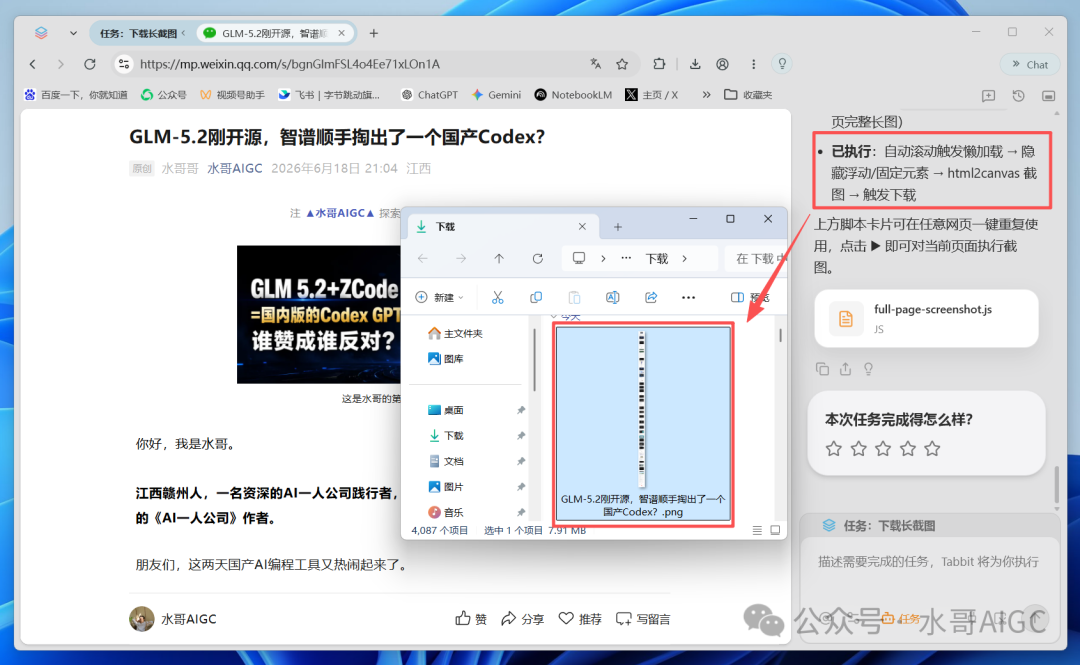This screenshot has height=665, width=1080.
Task: Open the workspace layers icon in browser
Action: [41, 32]
